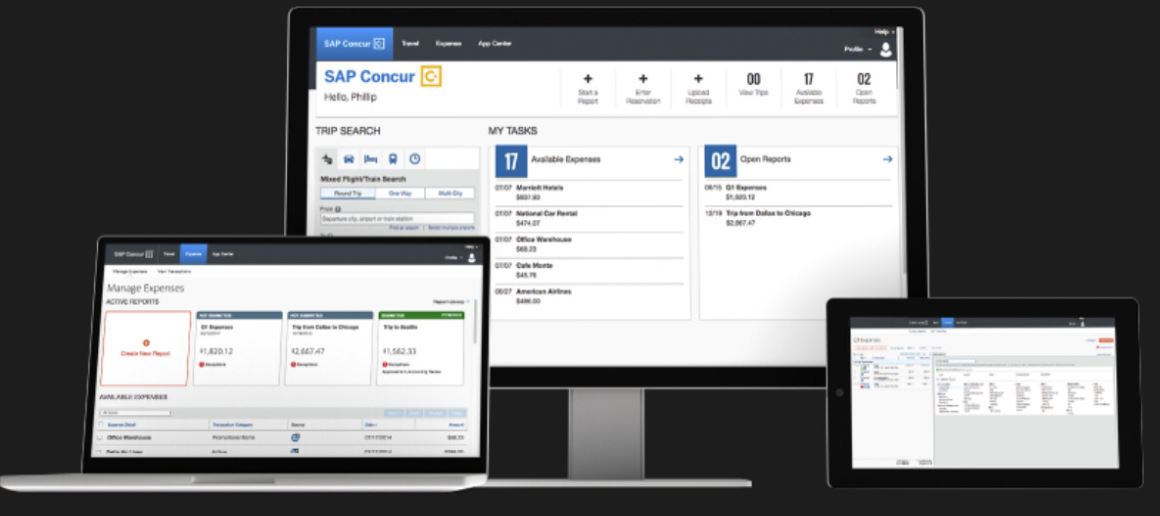Open the Profile dropdown on the monitor

point(855,49)
